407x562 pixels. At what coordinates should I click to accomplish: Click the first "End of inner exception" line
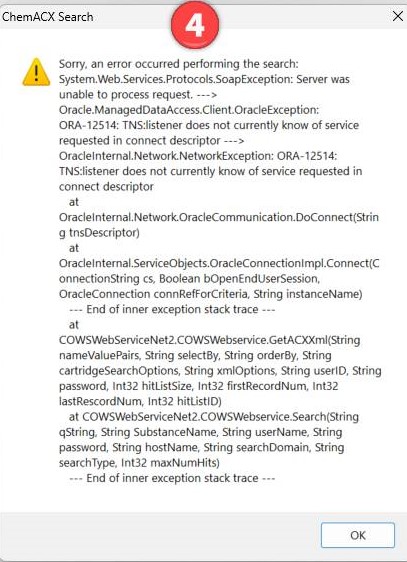172,309
